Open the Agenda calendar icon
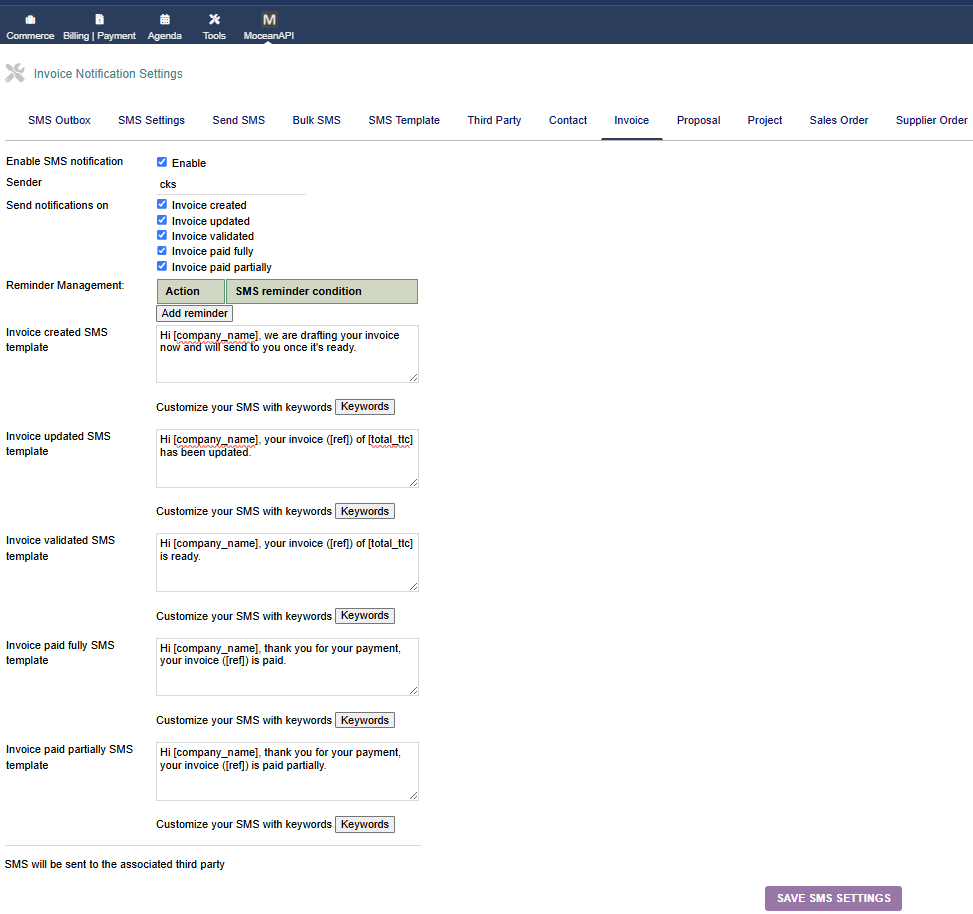The height and width of the screenshot is (914, 973). [165, 20]
